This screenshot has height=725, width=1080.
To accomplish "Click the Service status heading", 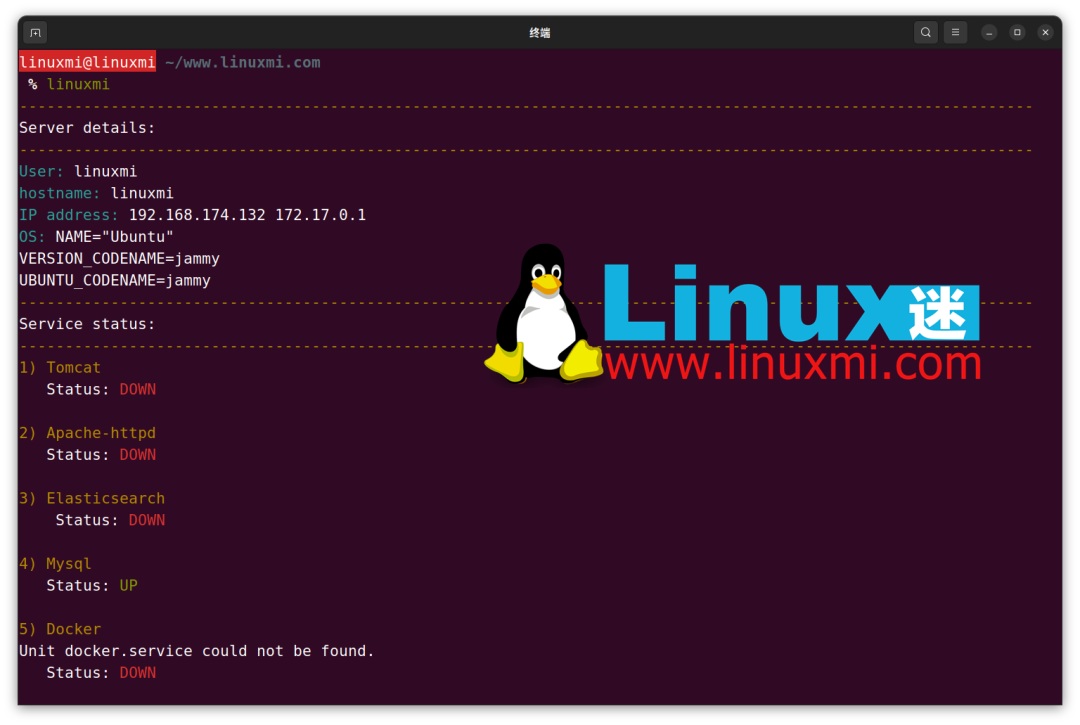I will pos(87,324).
